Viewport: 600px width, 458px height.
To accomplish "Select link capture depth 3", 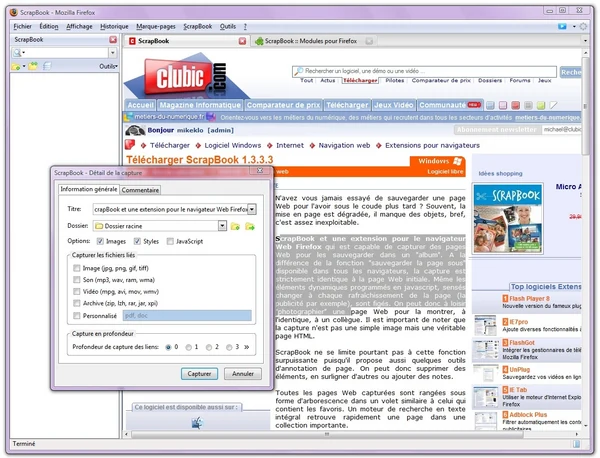I will click(x=229, y=347).
